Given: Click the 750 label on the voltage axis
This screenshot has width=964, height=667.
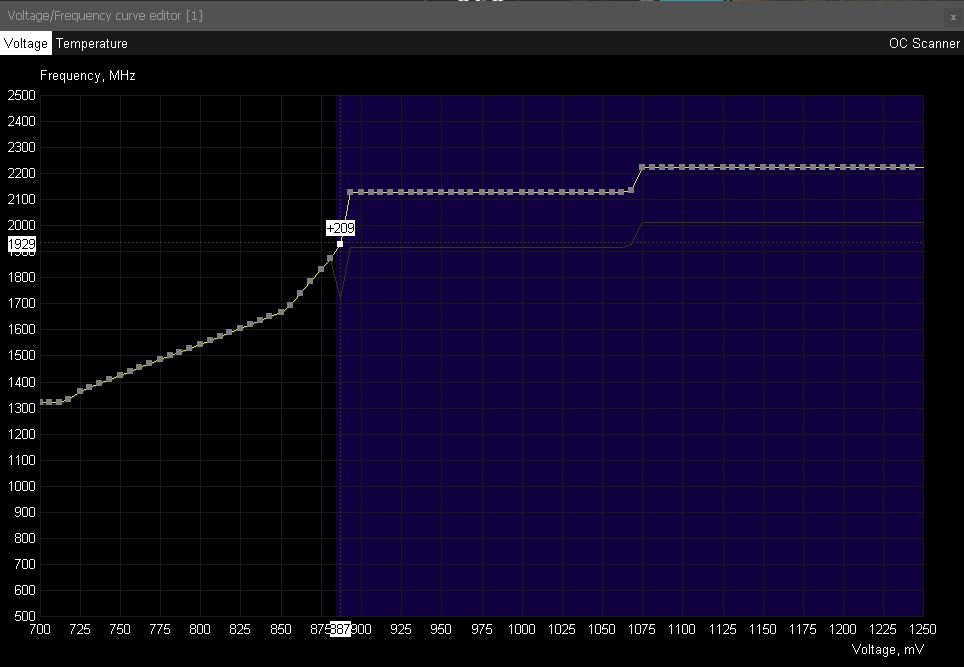Looking at the screenshot, I should pyautogui.click(x=120, y=629).
